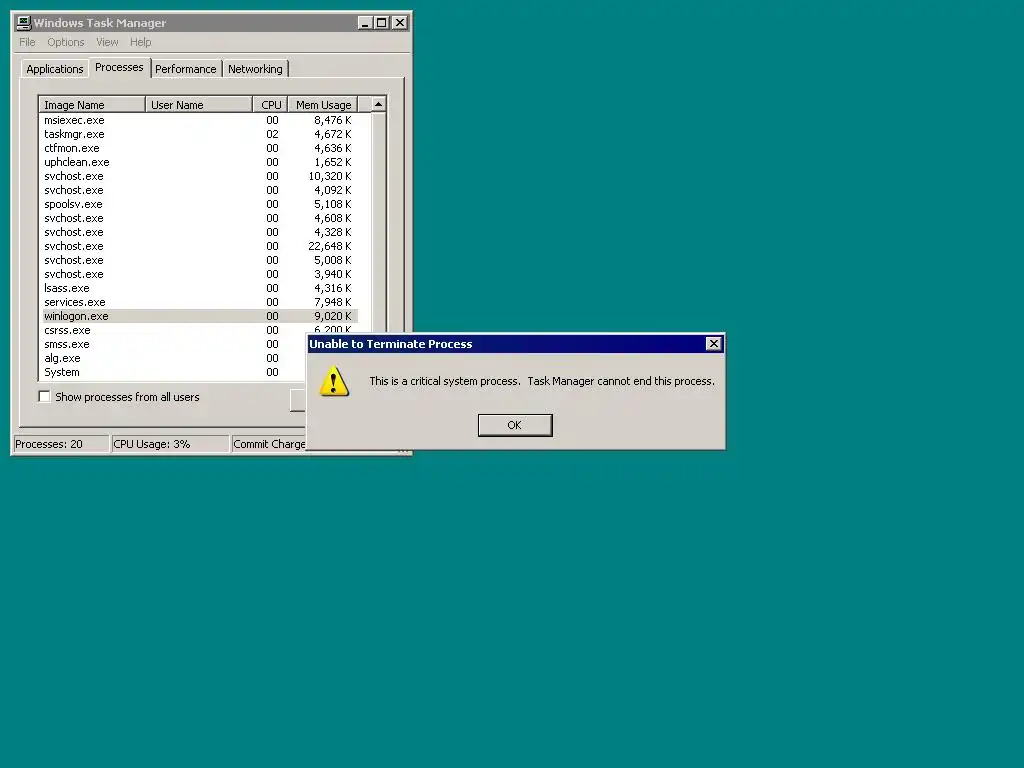Maximize the Windows Task Manager window
1024x768 pixels.
pos(381,23)
